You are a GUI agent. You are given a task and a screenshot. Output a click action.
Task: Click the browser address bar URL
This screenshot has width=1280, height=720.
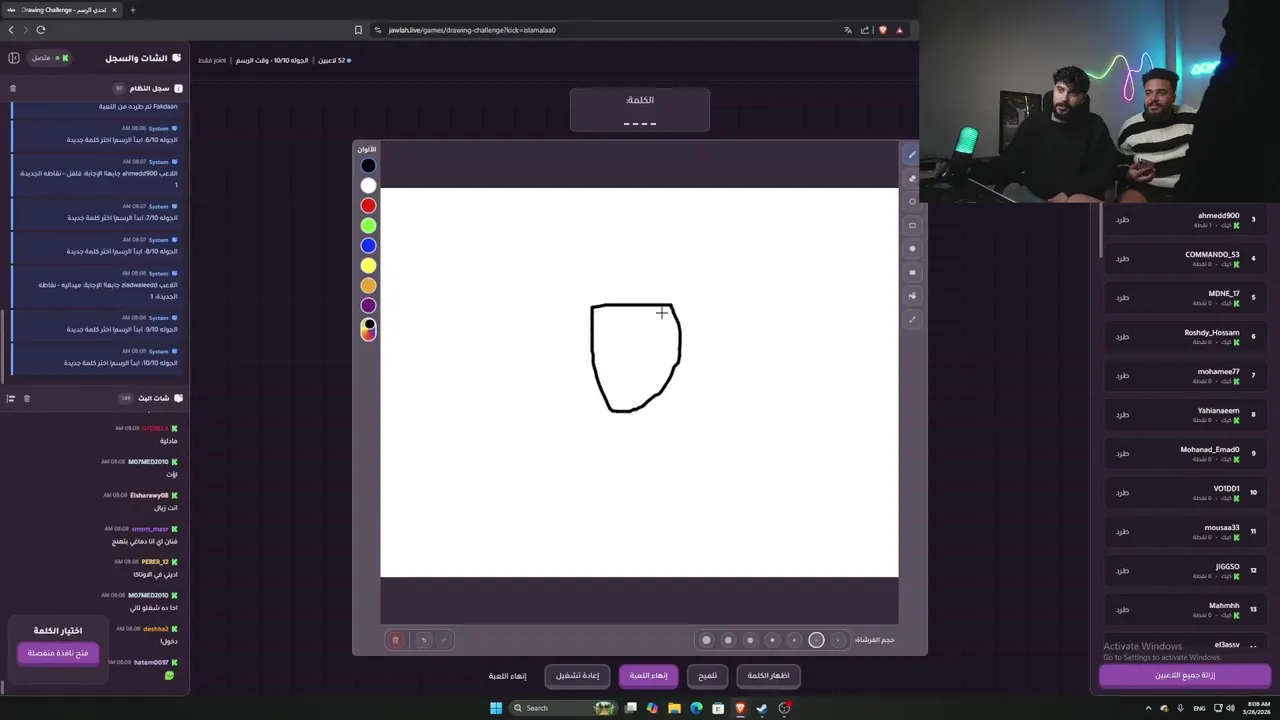[472, 30]
